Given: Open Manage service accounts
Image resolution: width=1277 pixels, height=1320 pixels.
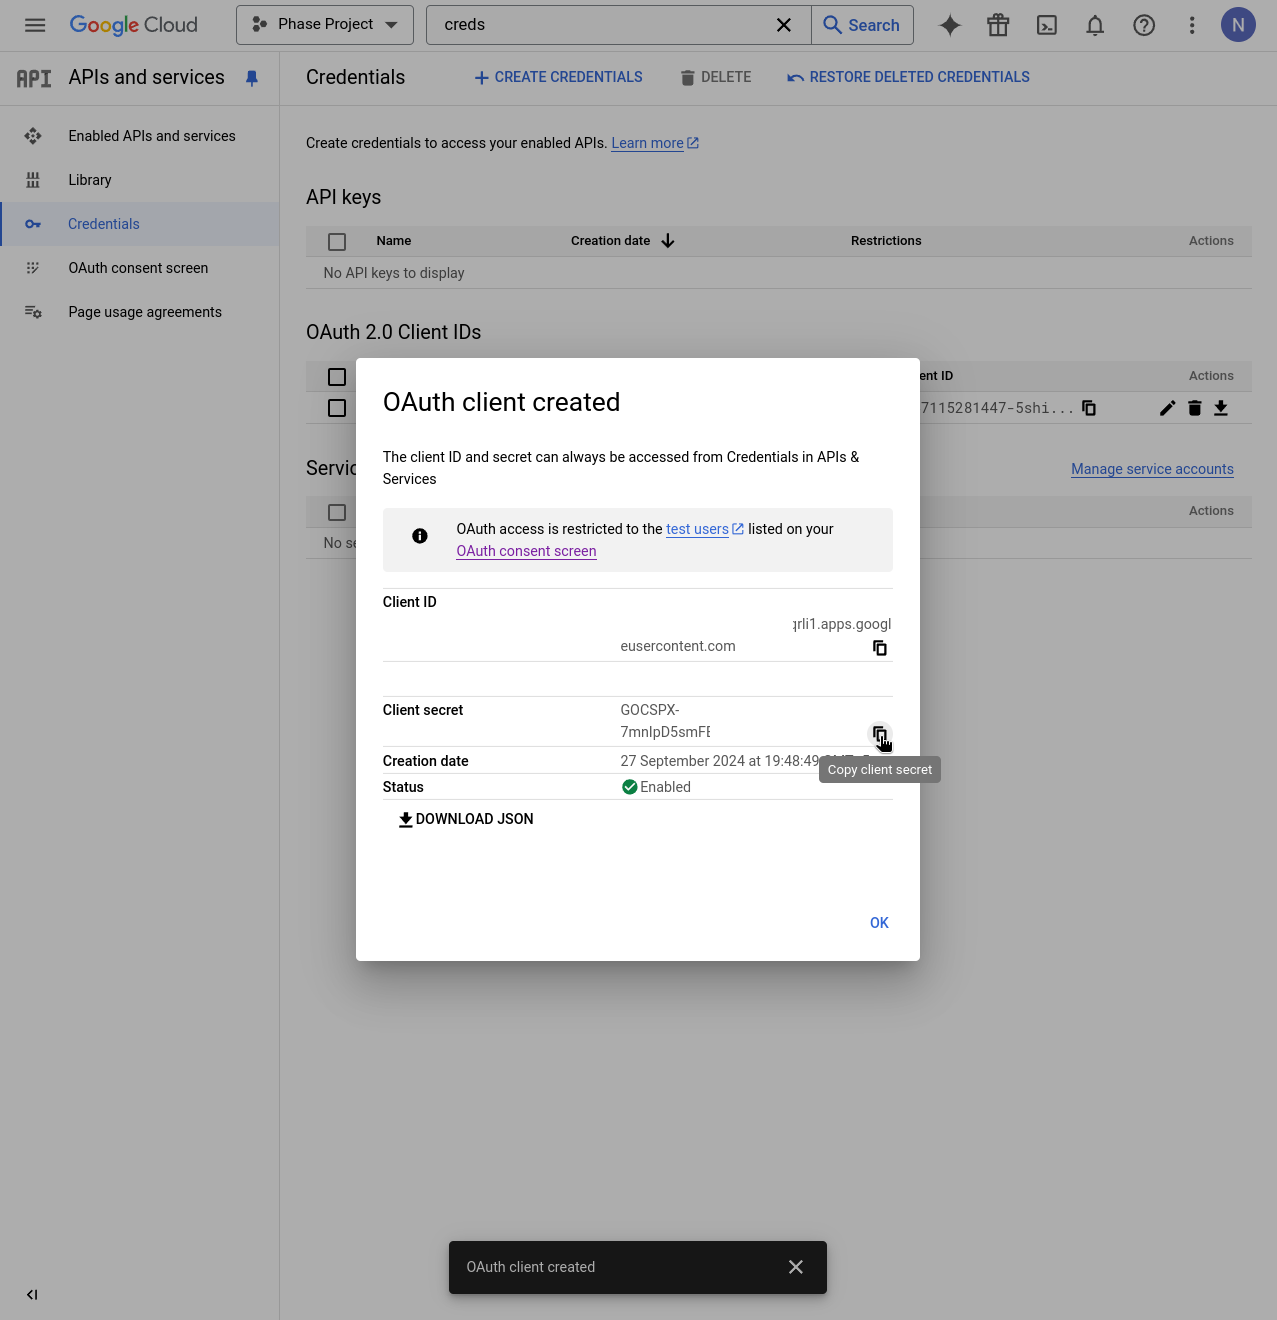Looking at the screenshot, I should point(1151,469).
